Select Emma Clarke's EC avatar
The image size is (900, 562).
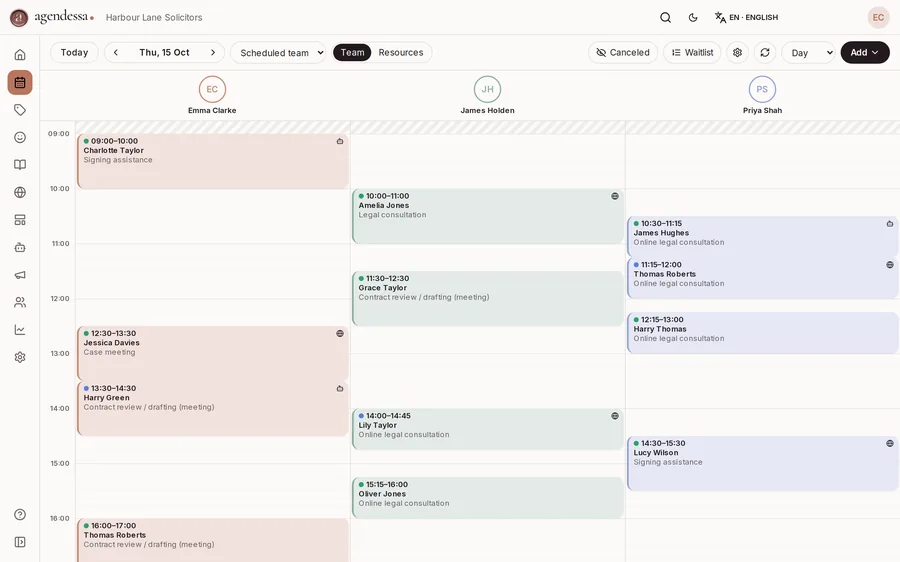click(212, 90)
